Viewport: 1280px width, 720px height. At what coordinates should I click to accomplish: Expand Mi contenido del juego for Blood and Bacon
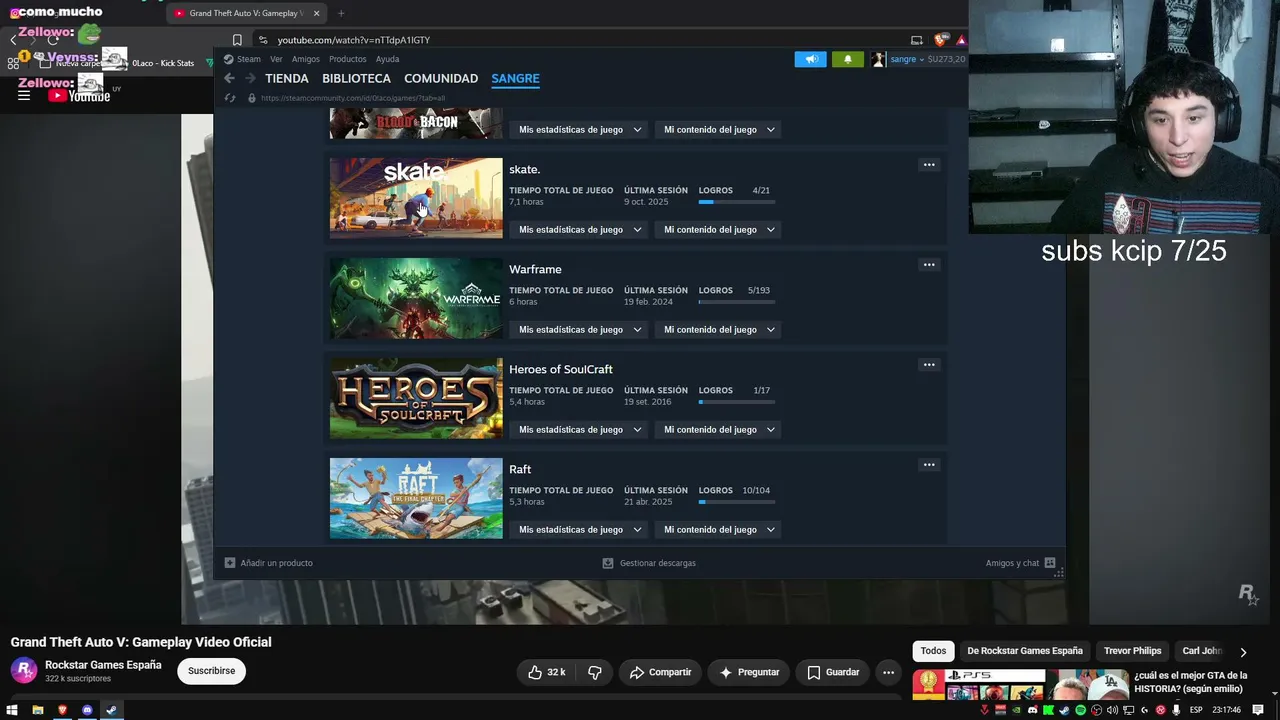[x=719, y=130]
